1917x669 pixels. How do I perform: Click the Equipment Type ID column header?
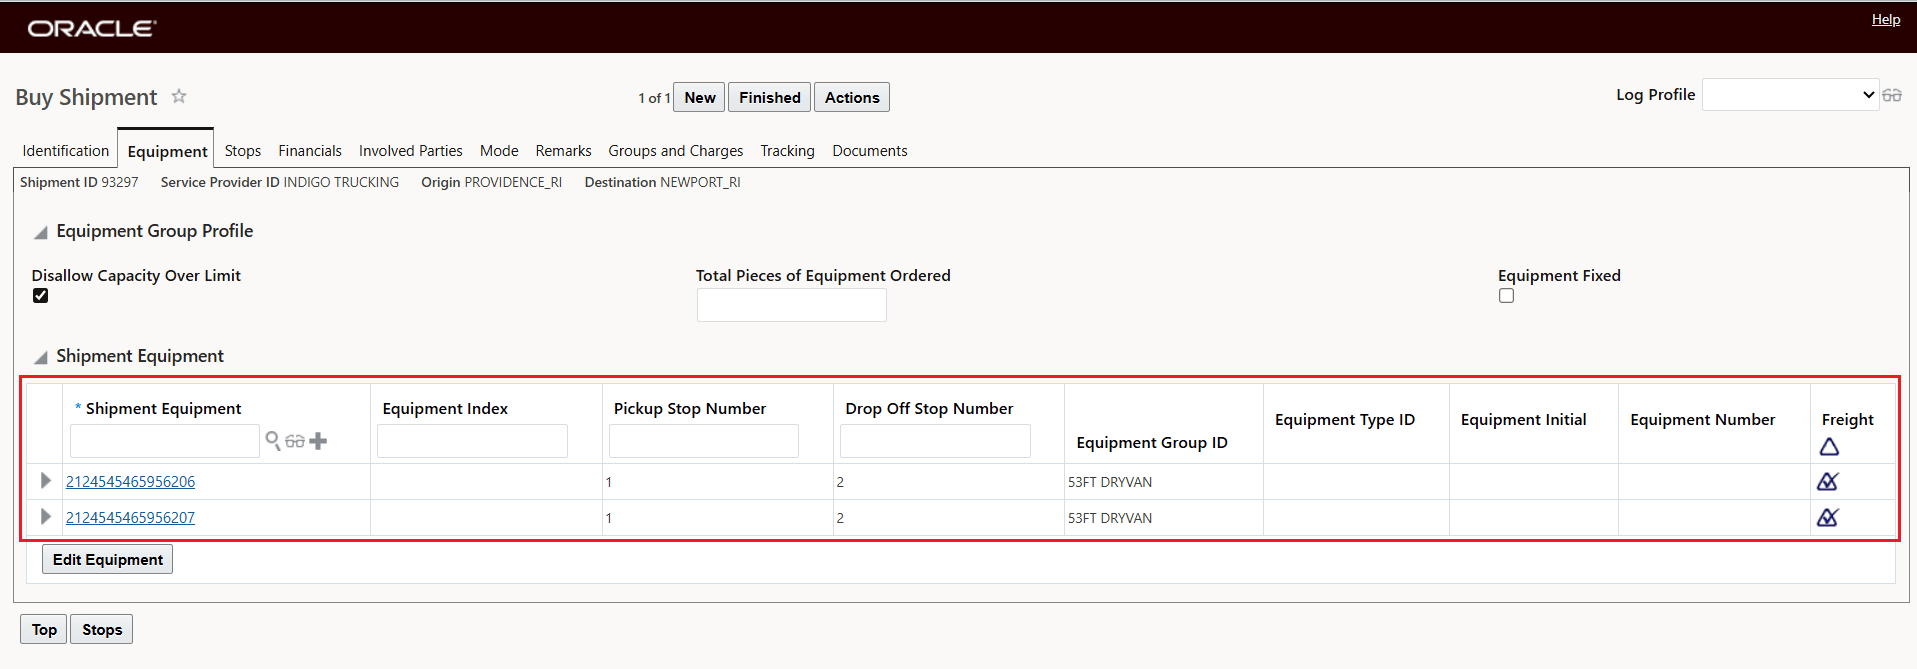(x=1345, y=419)
